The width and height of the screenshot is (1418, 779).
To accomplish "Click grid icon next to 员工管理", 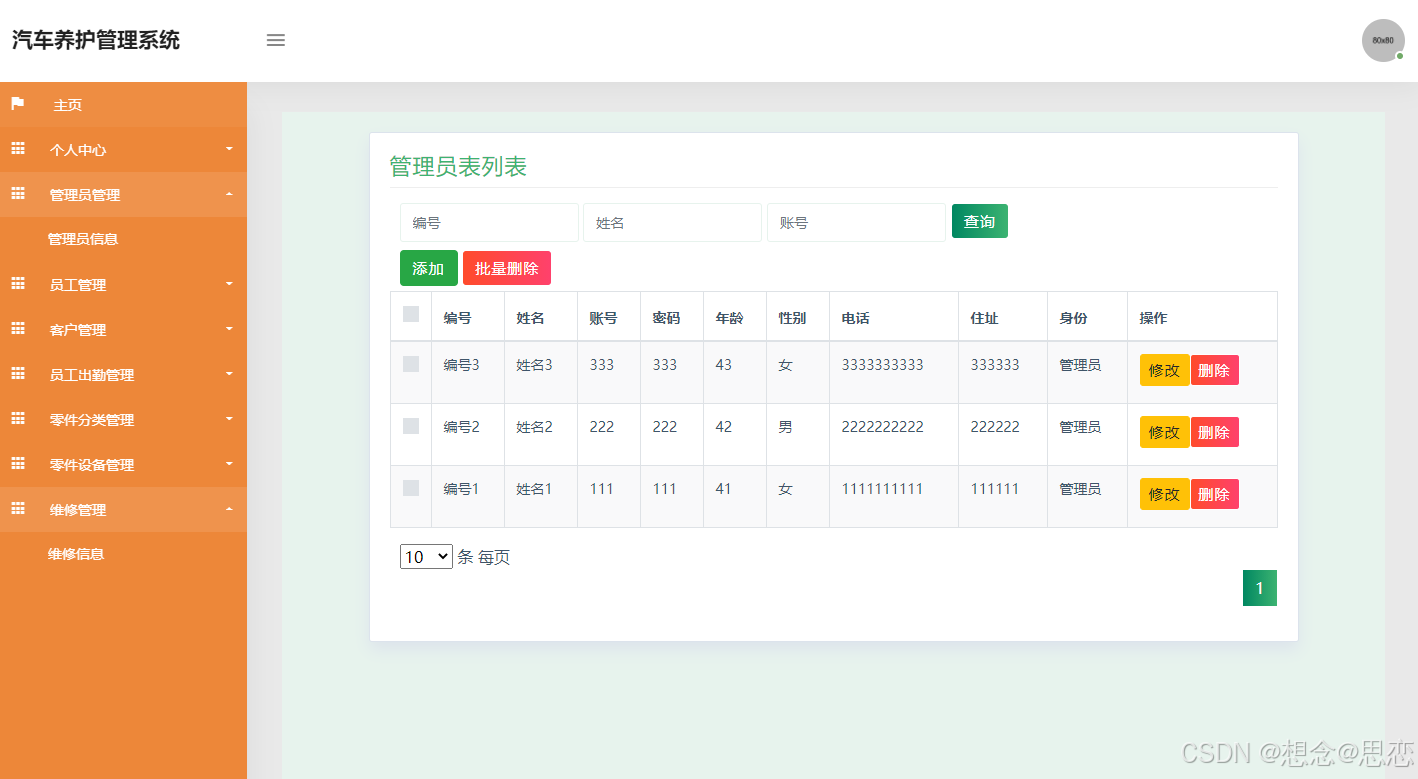I will coord(17,284).
